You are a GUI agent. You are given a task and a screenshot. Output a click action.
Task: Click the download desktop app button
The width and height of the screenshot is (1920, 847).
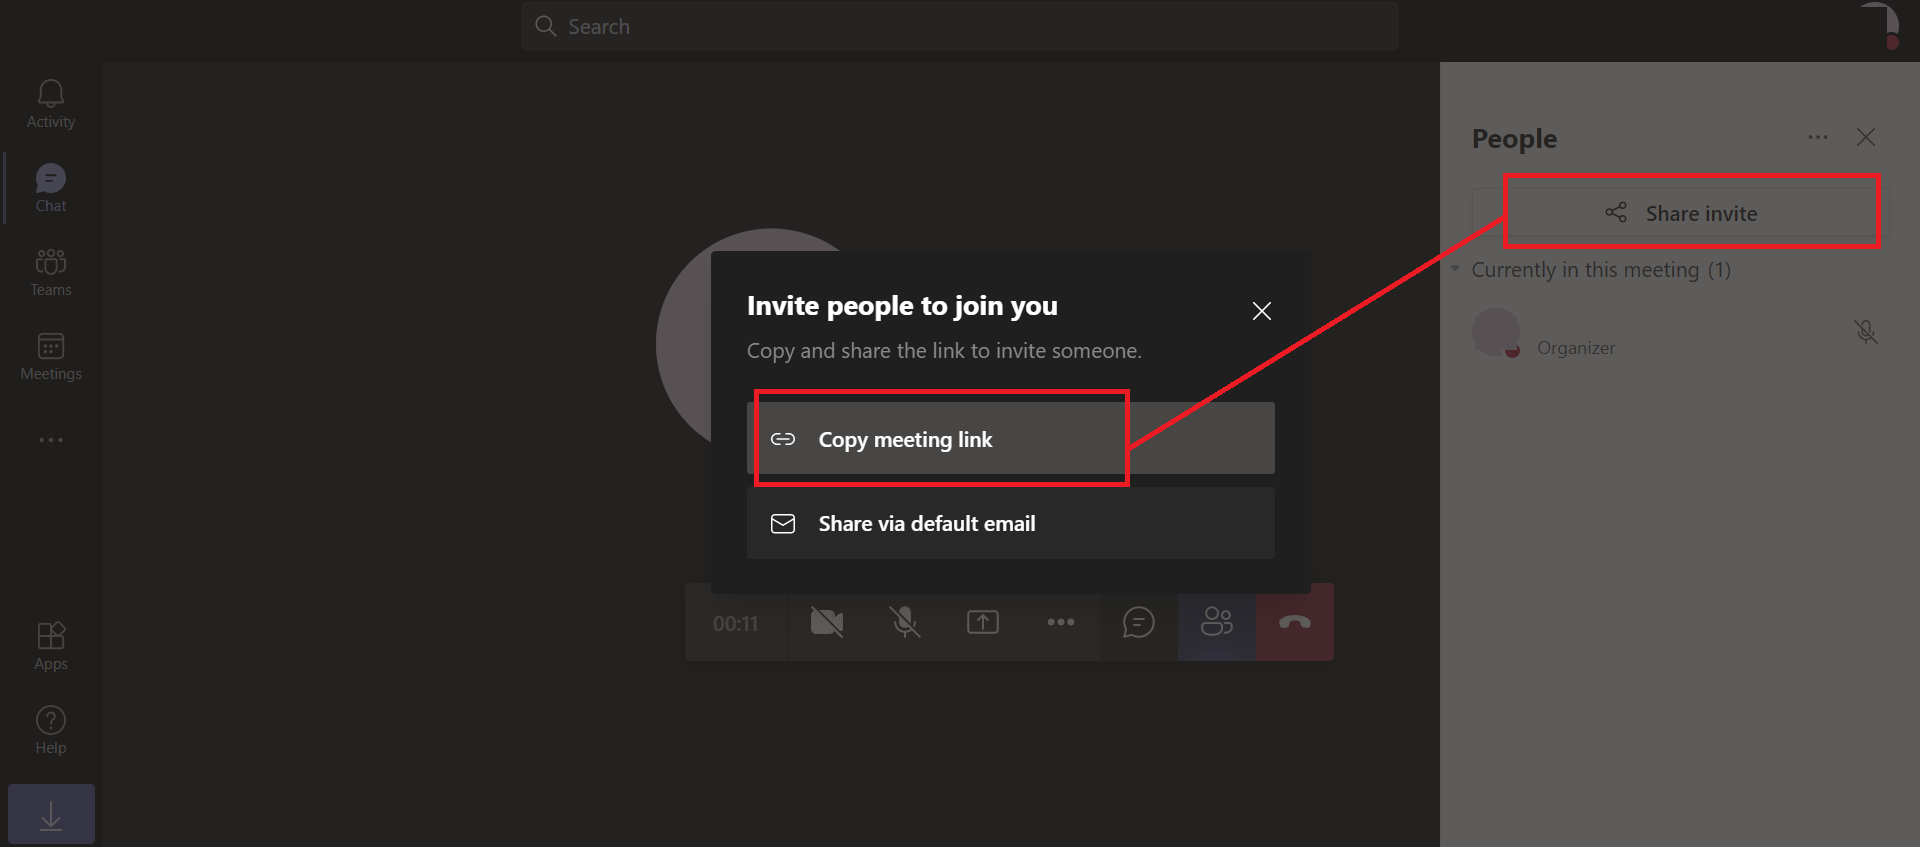point(51,814)
